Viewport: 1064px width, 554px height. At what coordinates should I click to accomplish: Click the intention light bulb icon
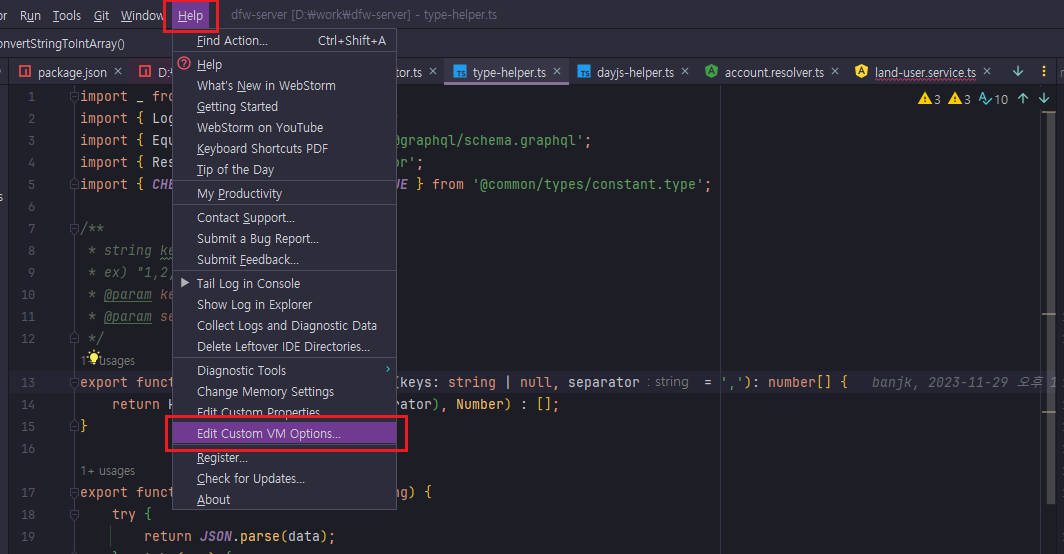(x=94, y=356)
